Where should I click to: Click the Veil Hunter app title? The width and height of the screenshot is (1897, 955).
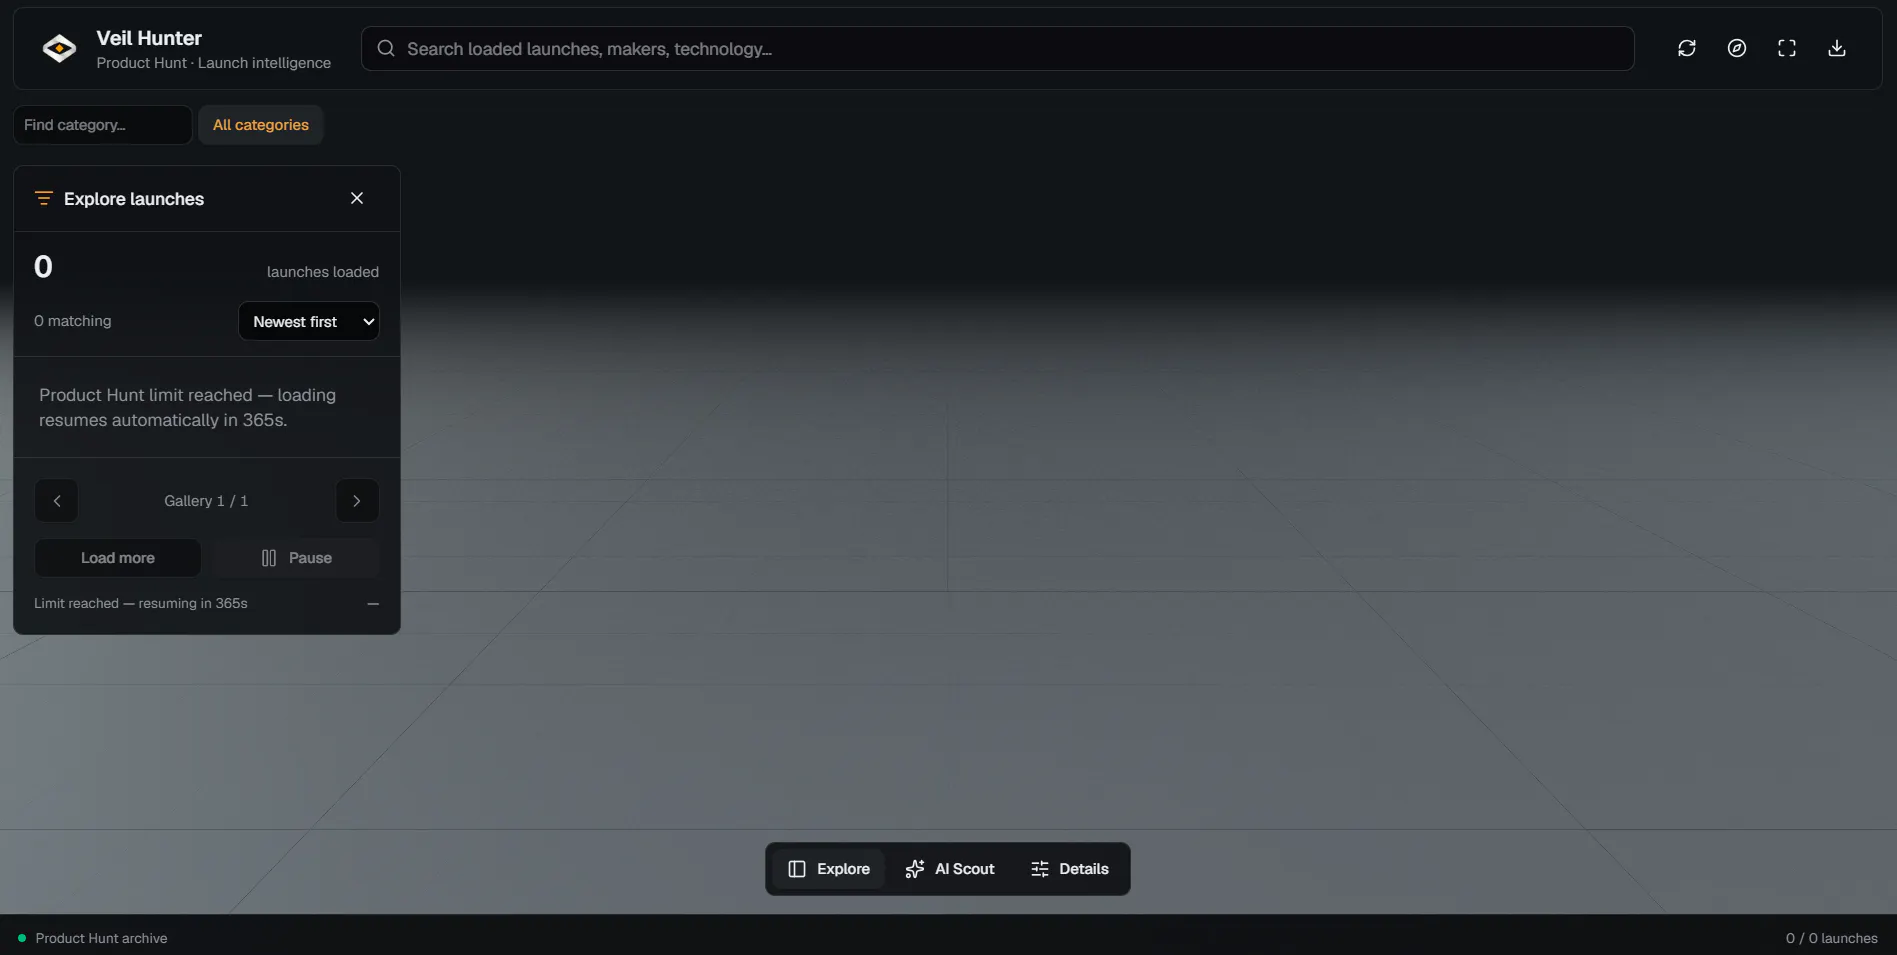coord(149,38)
